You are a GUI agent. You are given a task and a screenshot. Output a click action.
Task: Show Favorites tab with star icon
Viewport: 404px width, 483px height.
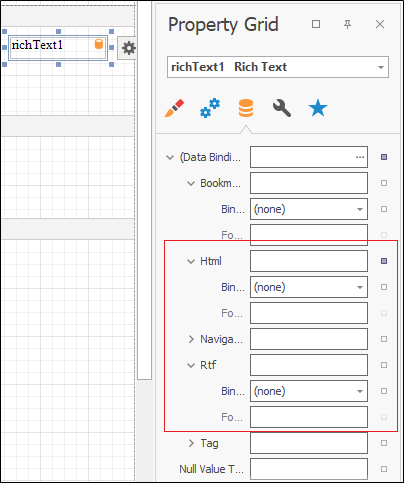point(318,108)
